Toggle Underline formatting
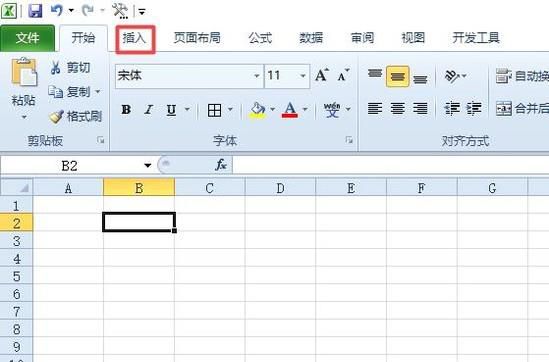Image resolution: width=549 pixels, height=362 pixels. [x=171, y=110]
